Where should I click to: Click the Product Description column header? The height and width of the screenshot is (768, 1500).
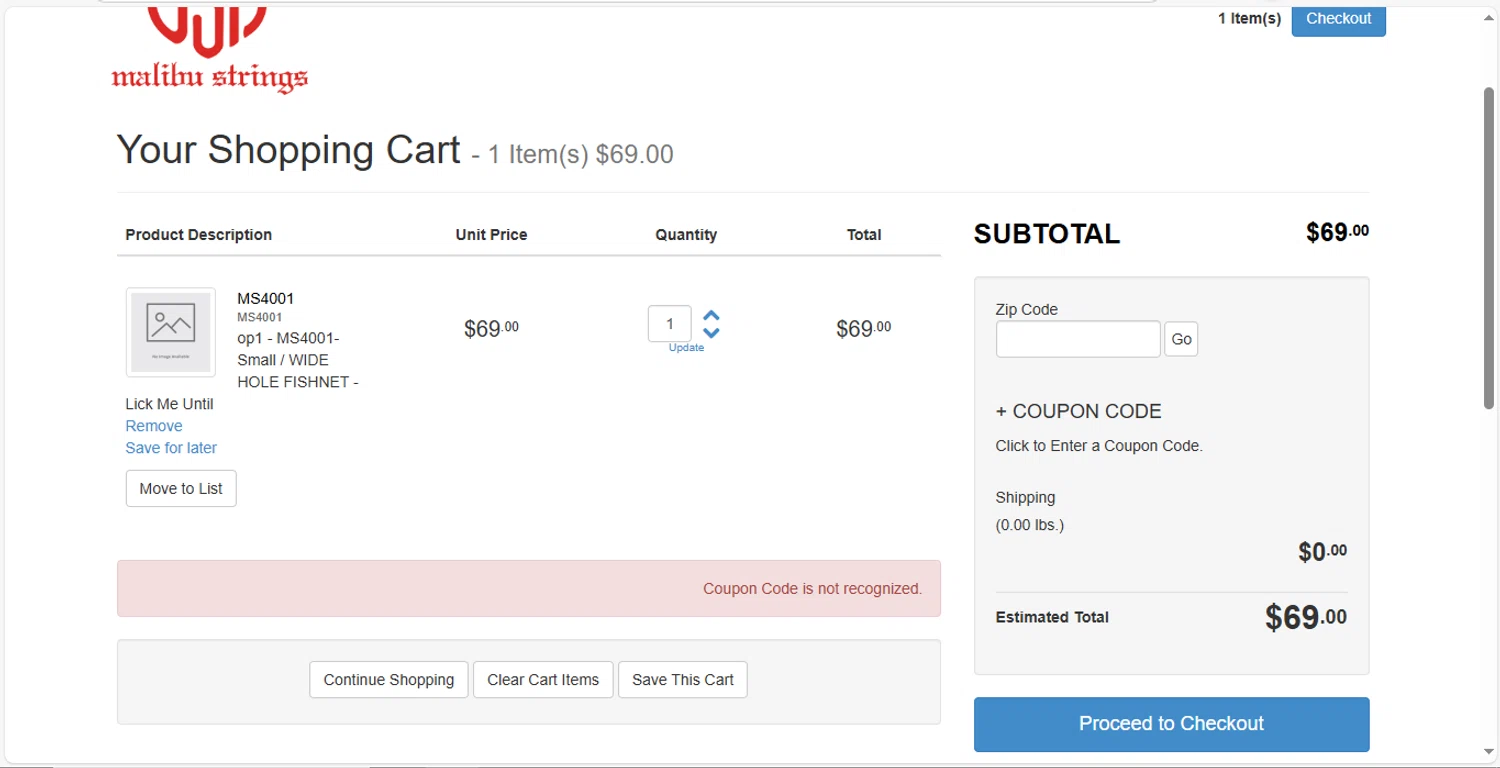pyautogui.click(x=198, y=235)
